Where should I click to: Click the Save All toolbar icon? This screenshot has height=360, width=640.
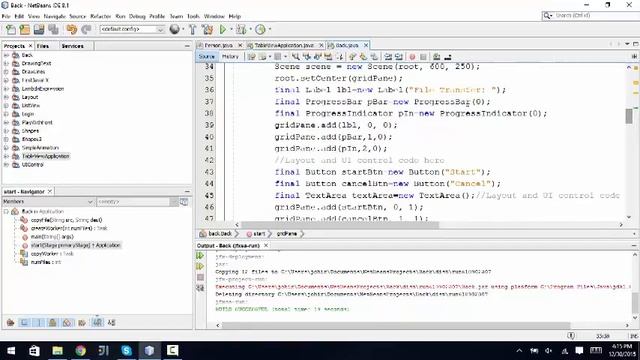53,29
